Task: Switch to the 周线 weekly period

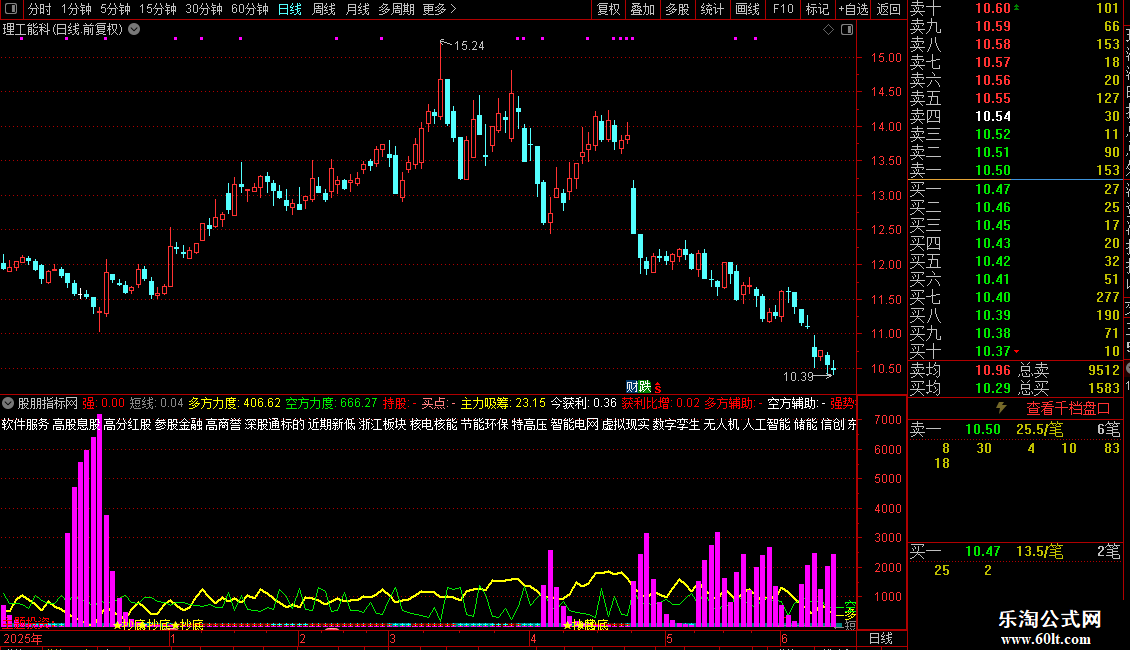Action: pos(324,9)
